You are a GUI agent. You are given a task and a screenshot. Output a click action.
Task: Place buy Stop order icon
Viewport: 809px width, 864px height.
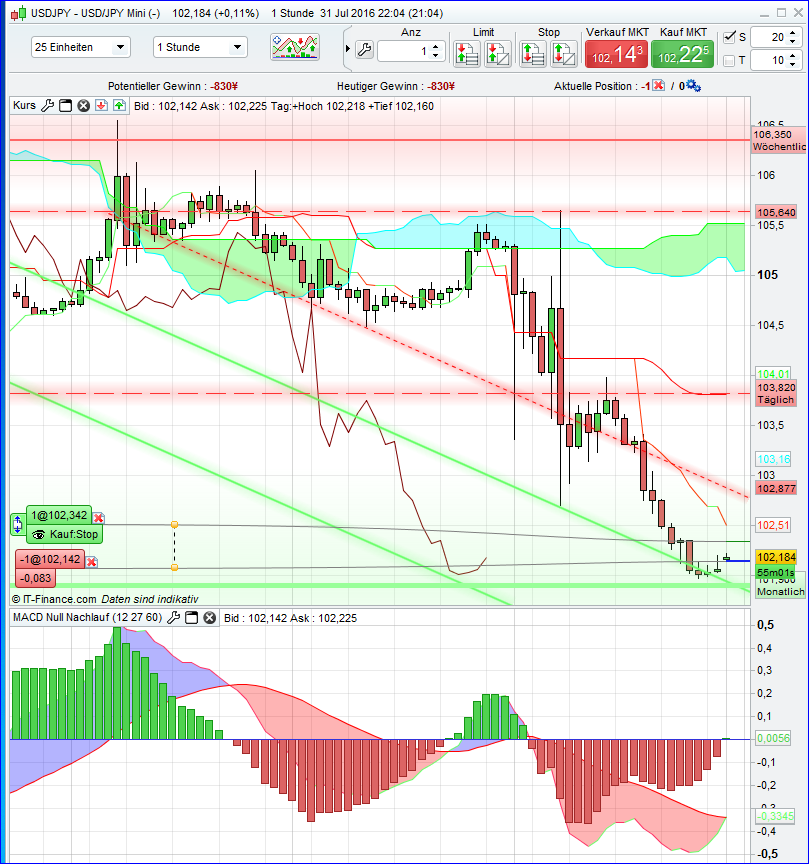click(x=532, y=54)
